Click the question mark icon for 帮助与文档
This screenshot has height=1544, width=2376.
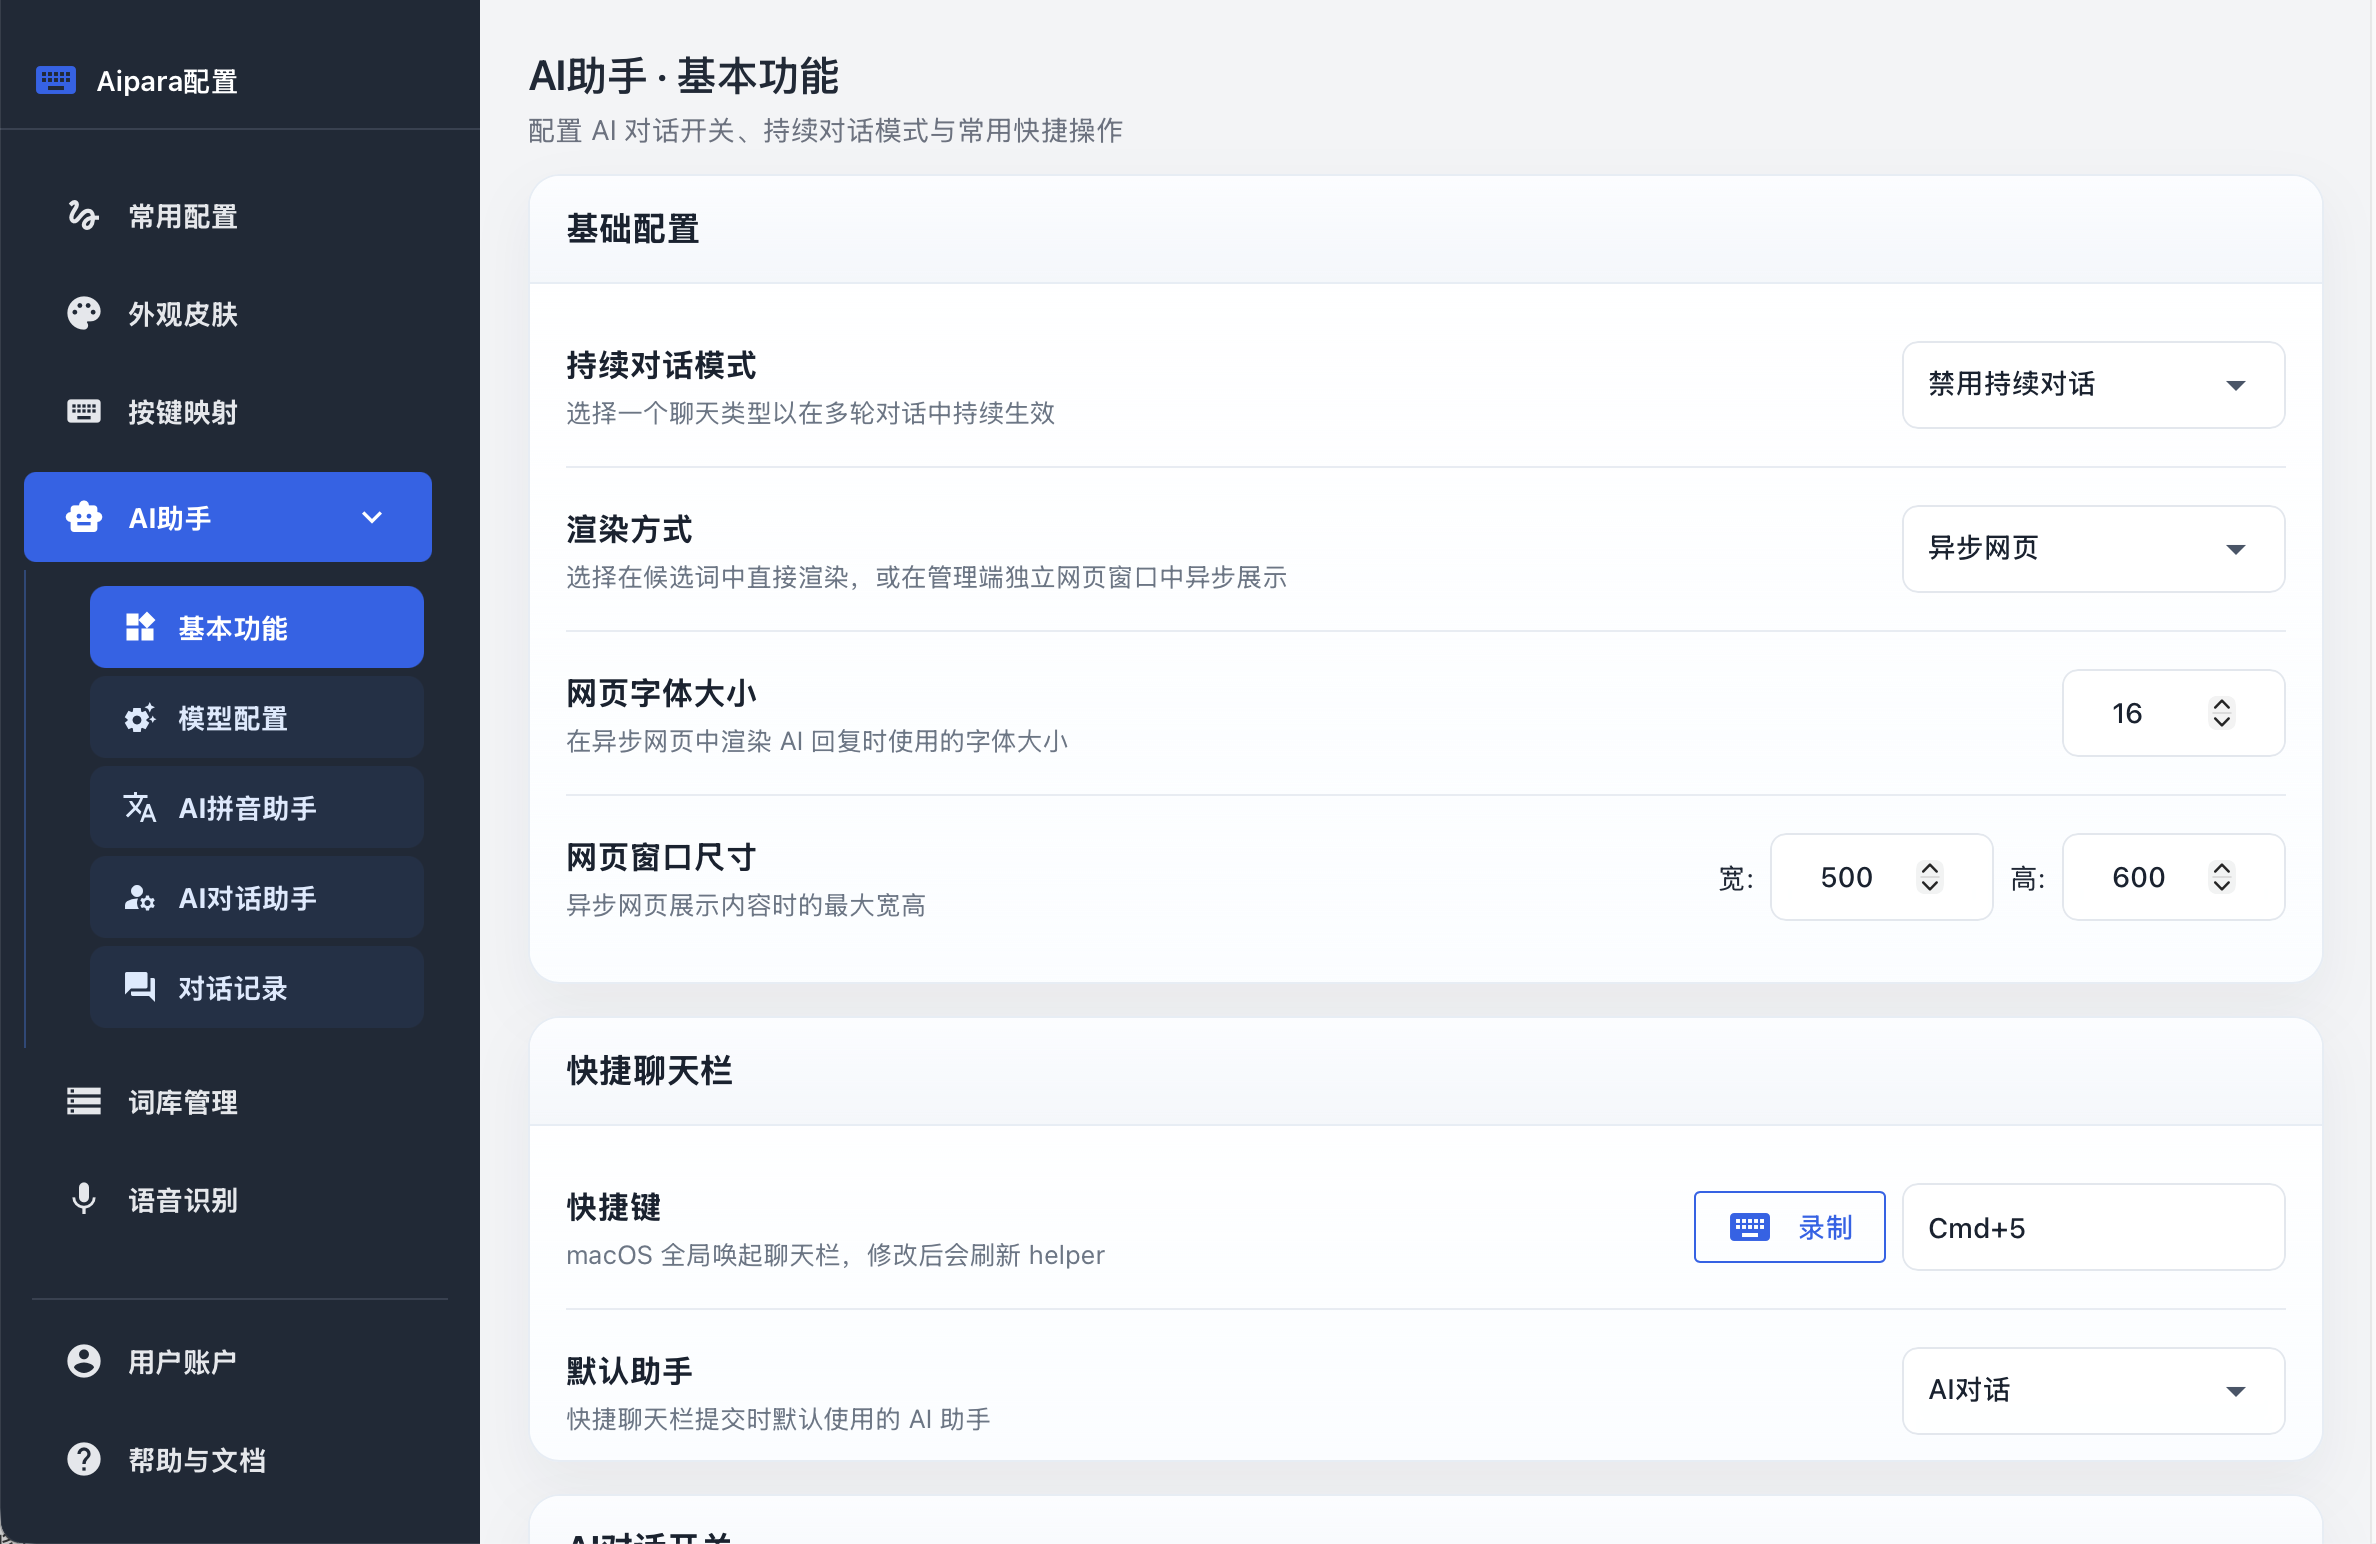pyautogui.click(x=84, y=1459)
